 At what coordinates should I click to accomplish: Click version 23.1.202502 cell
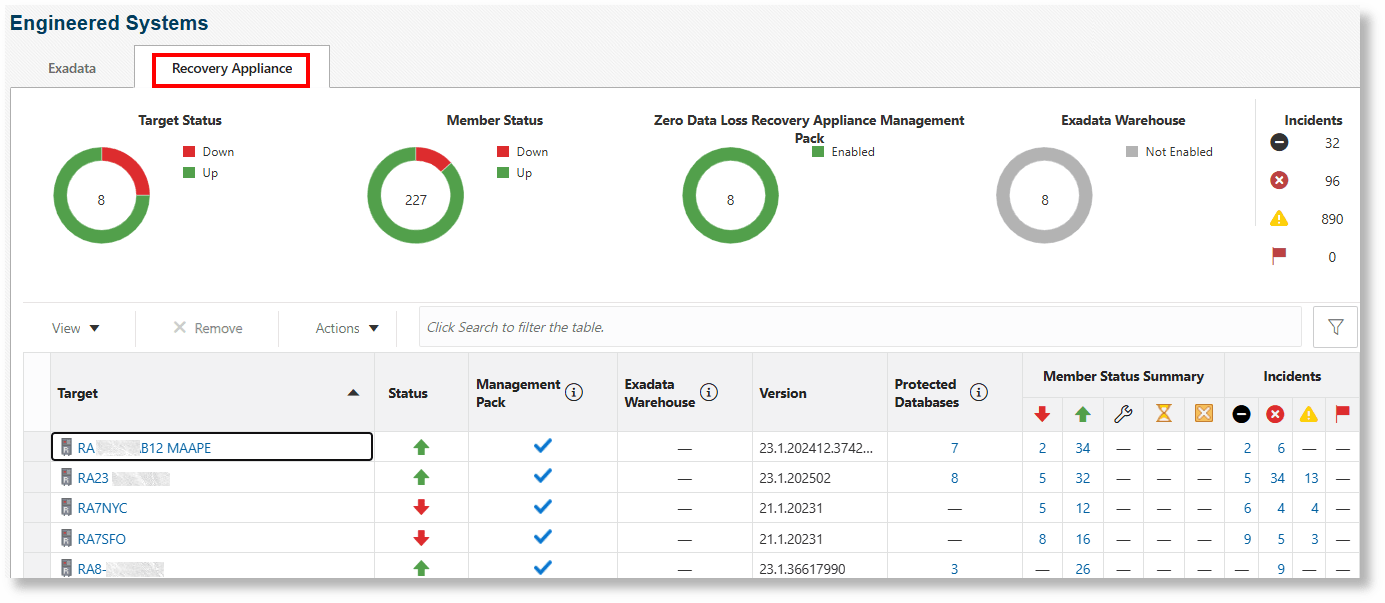pyautogui.click(x=795, y=478)
